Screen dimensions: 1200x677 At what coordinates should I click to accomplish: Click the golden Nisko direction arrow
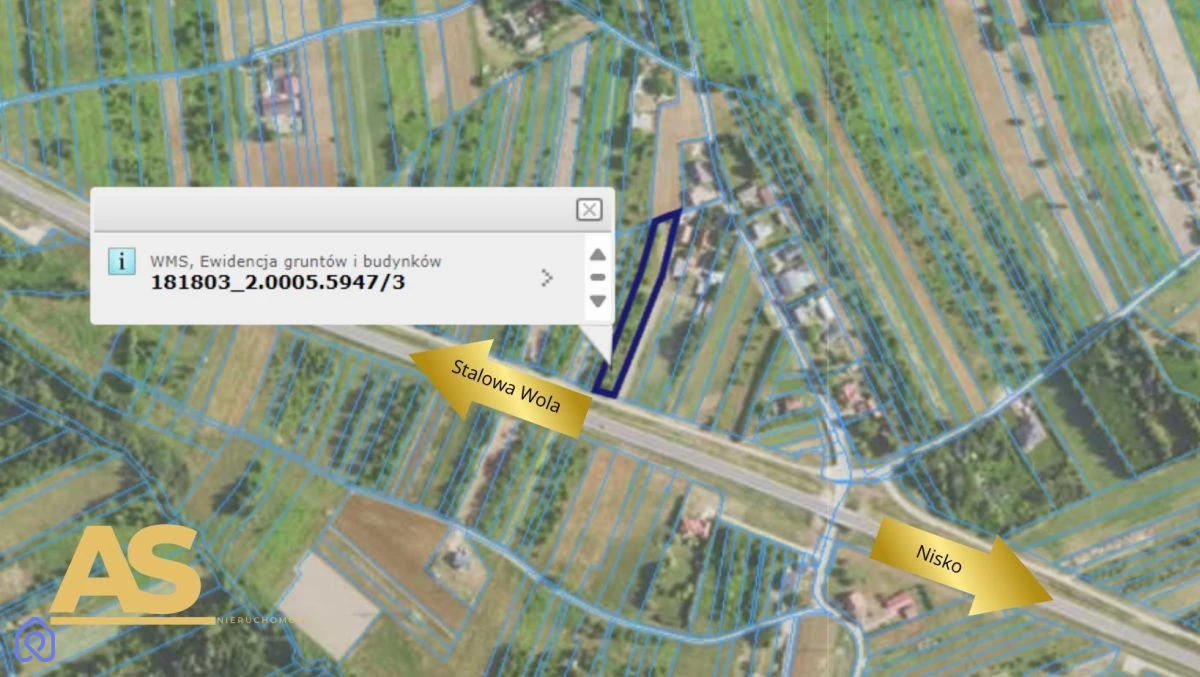pos(958,567)
